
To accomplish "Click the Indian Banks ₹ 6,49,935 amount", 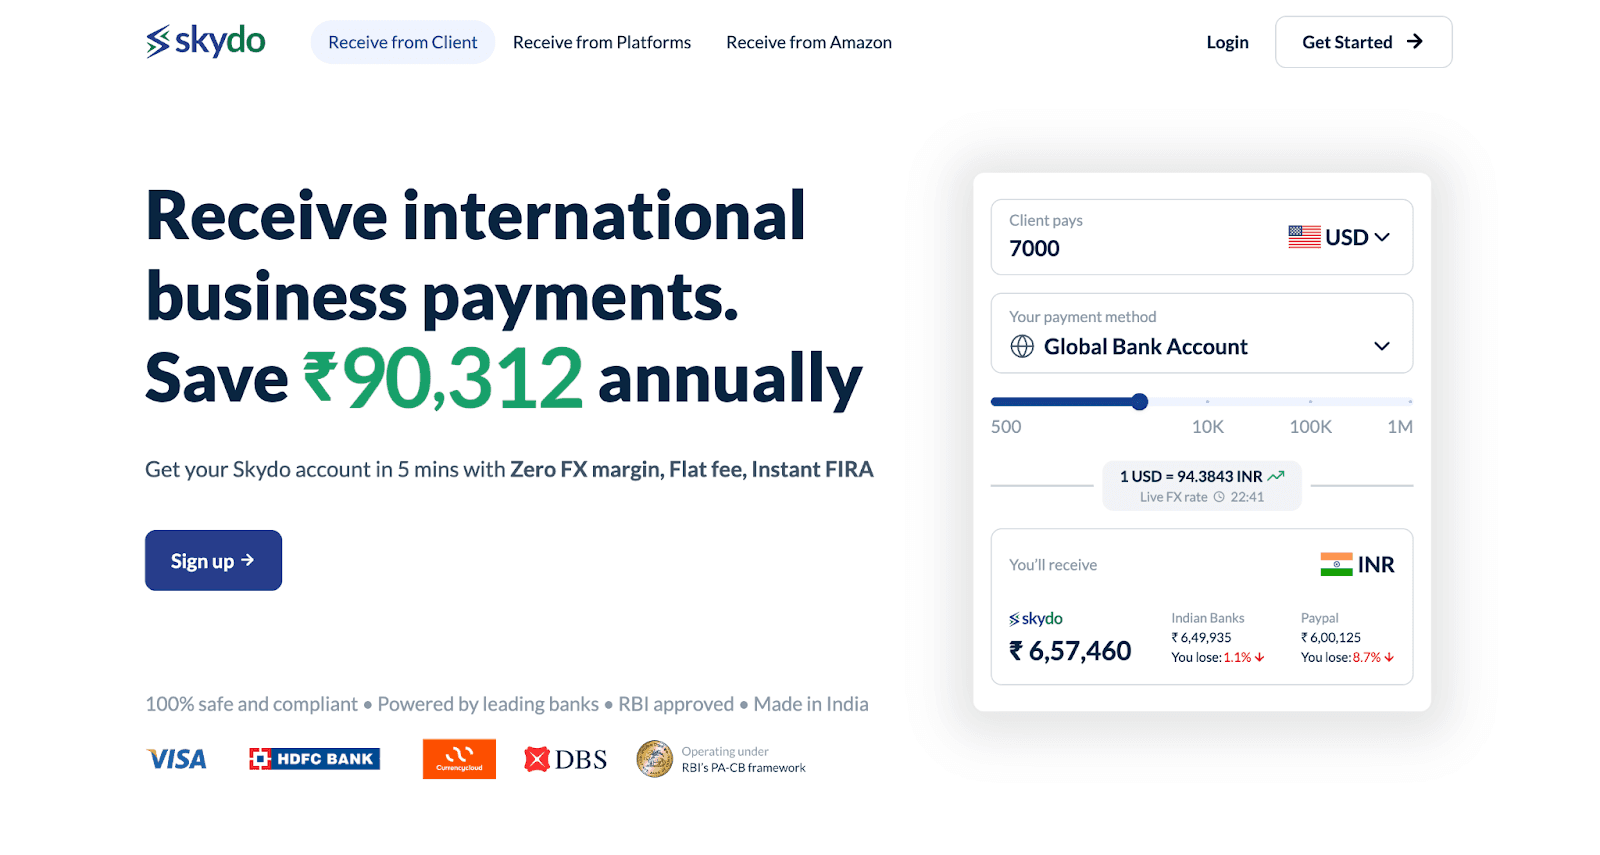I will (1201, 638).
